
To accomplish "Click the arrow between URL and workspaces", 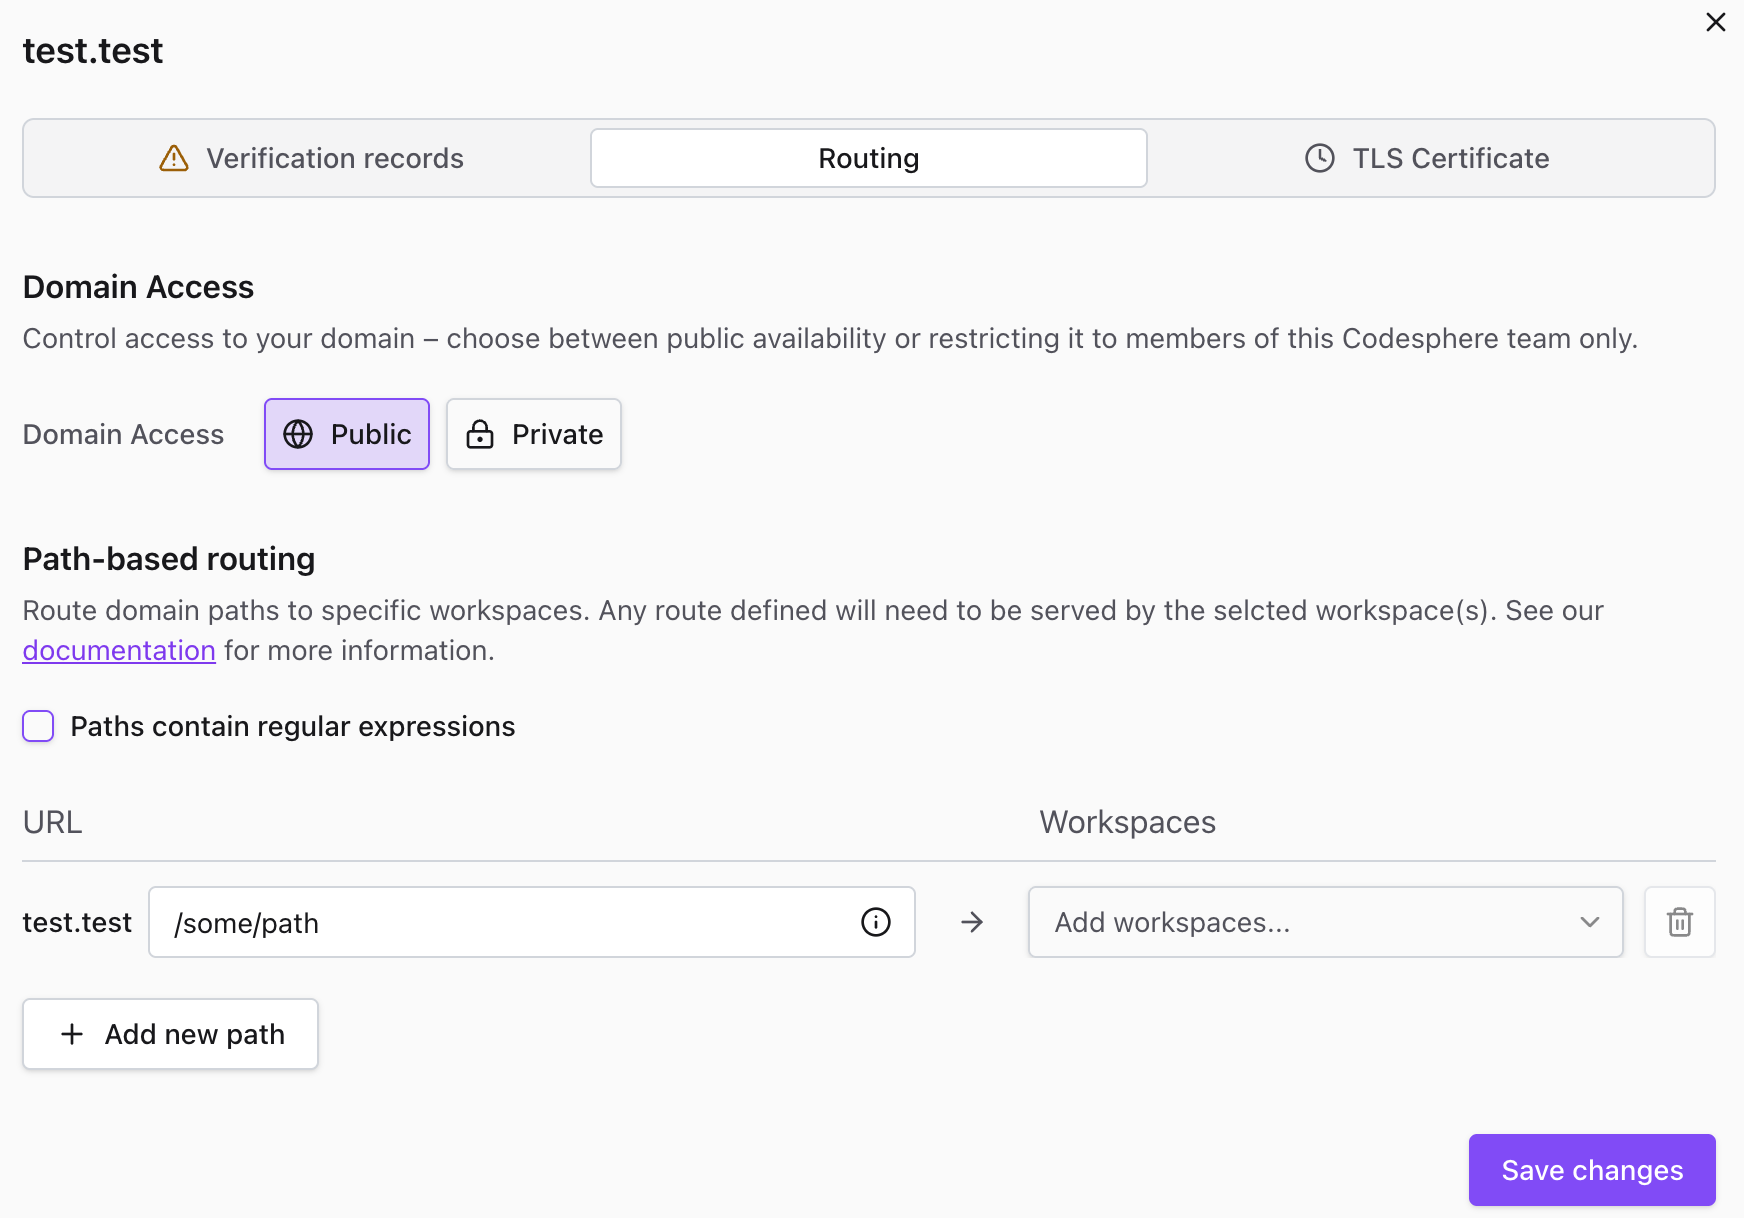I will coord(971,922).
